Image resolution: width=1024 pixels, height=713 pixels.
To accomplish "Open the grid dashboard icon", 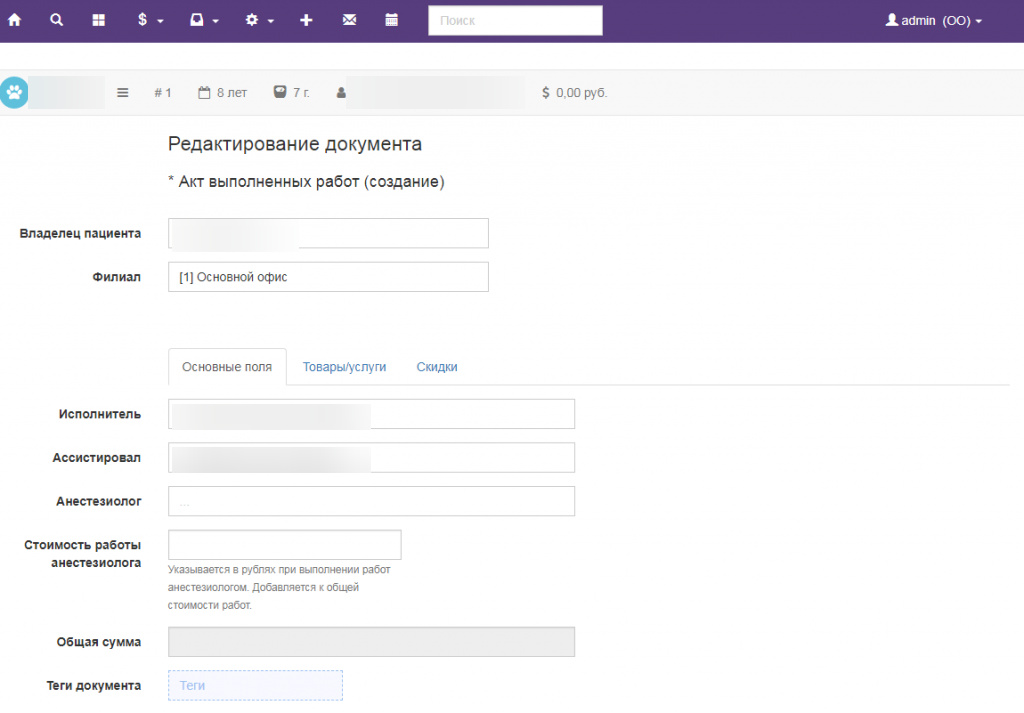I will pos(99,20).
